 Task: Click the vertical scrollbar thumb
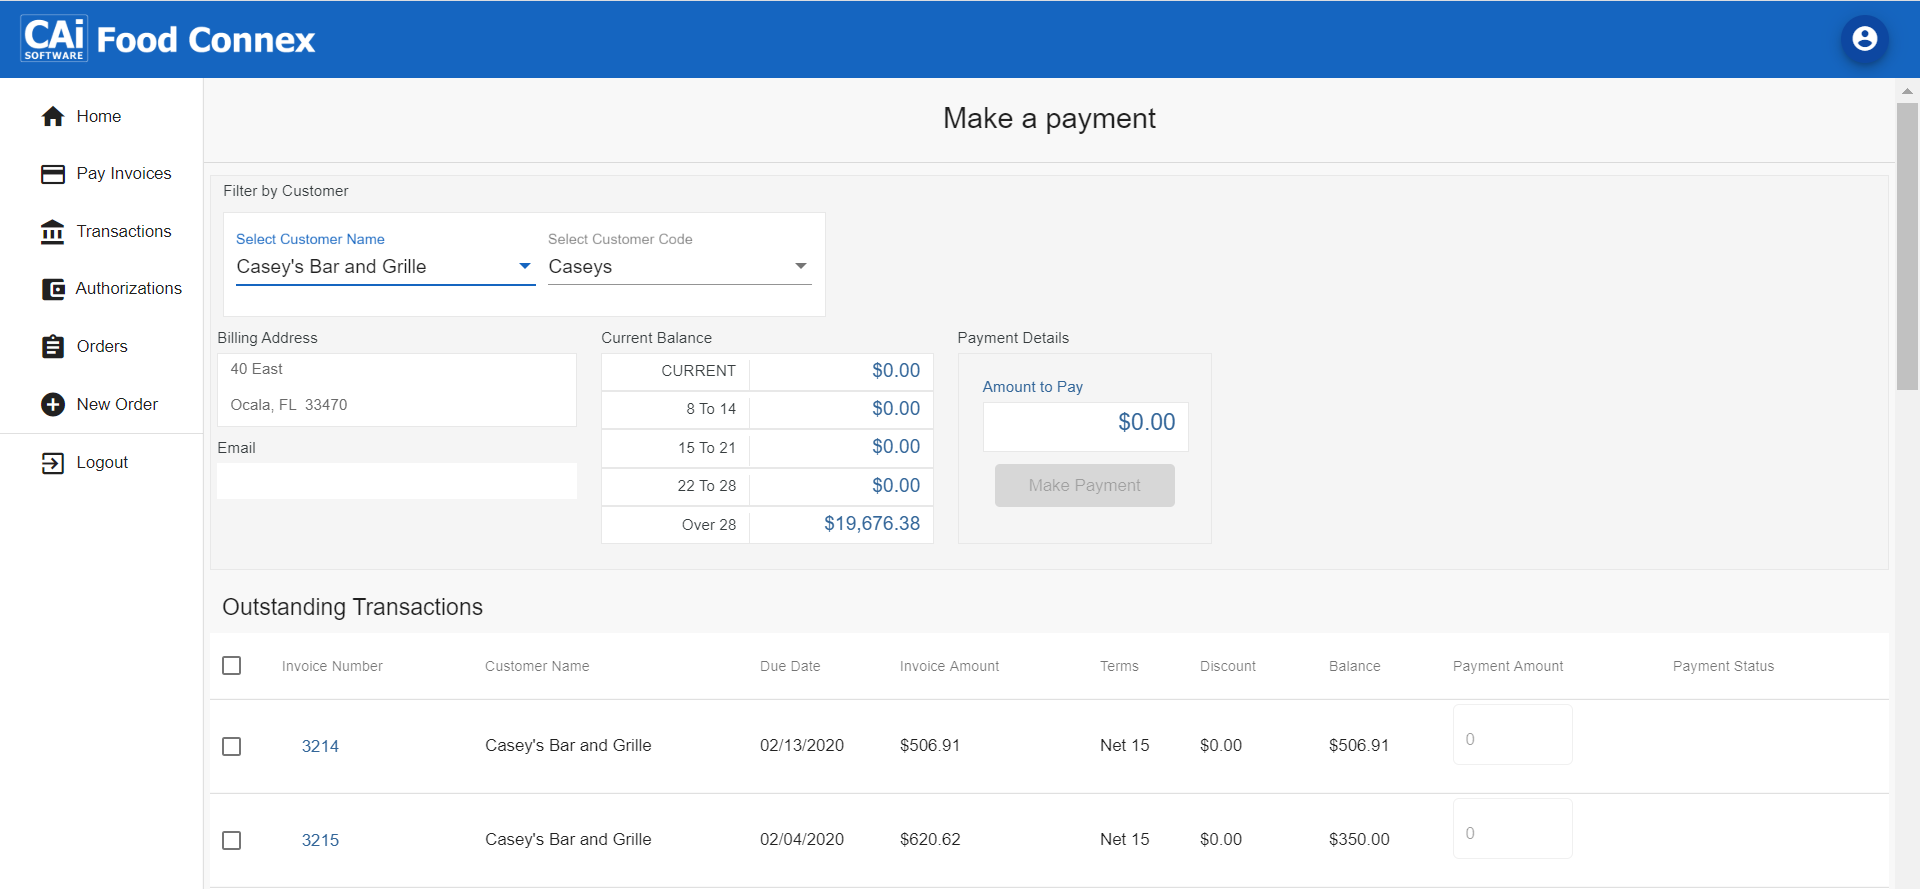coord(1907,245)
